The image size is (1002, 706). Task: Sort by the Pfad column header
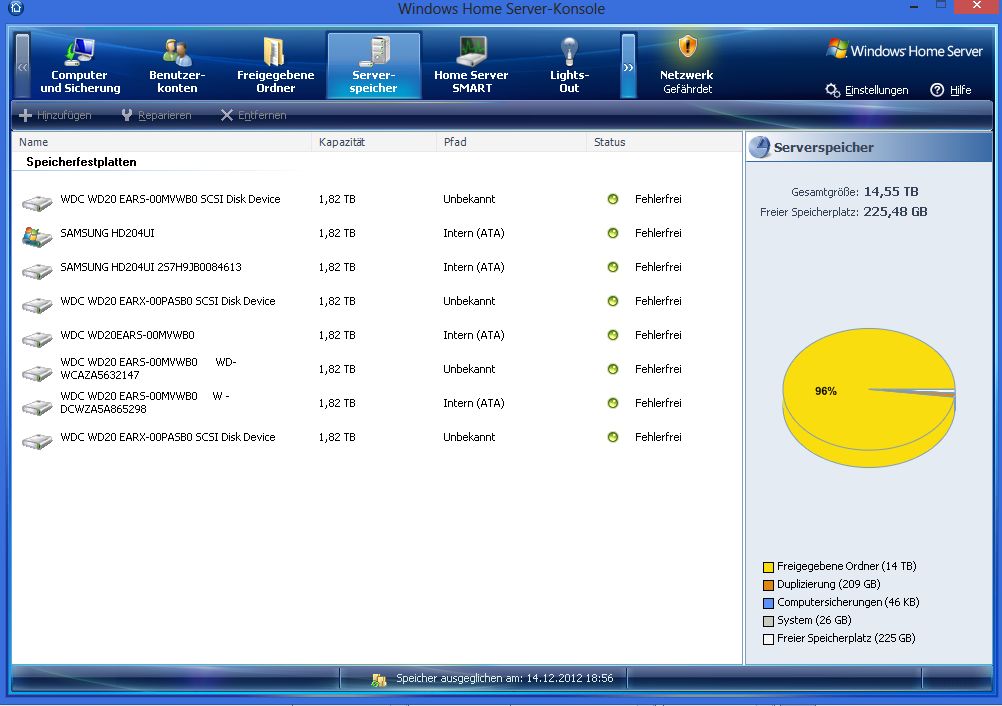pyautogui.click(x=511, y=142)
